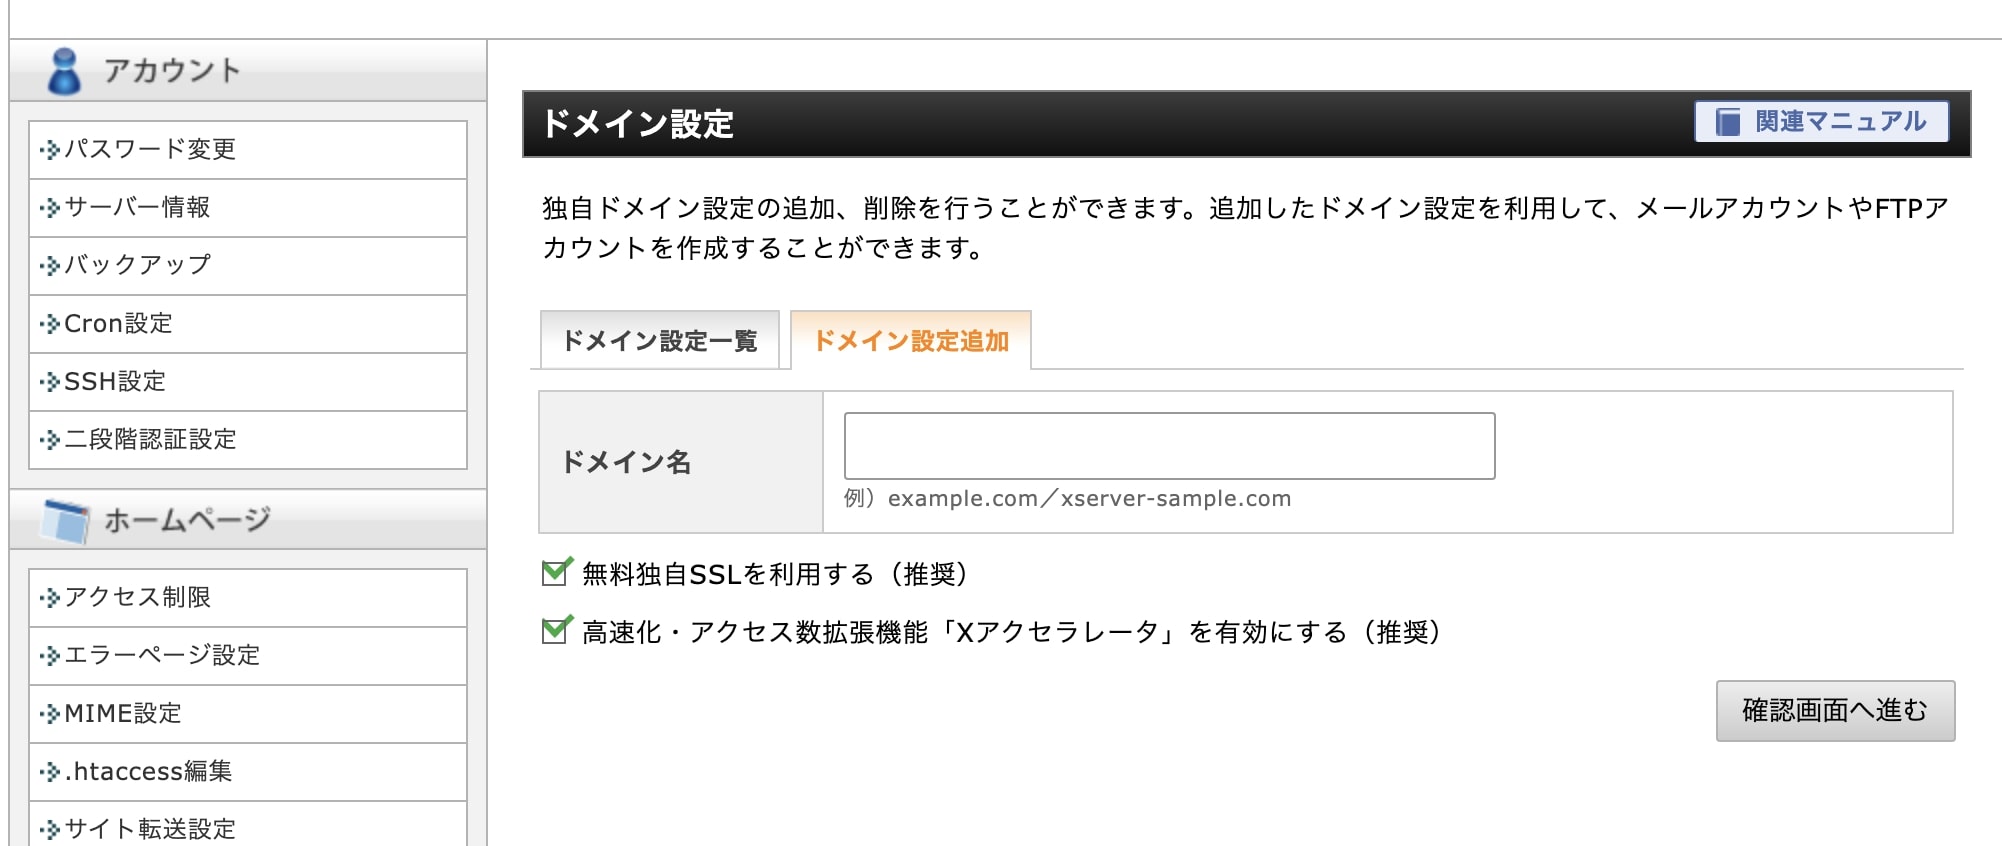Click the arrow icon beside Cron設定

50,324
